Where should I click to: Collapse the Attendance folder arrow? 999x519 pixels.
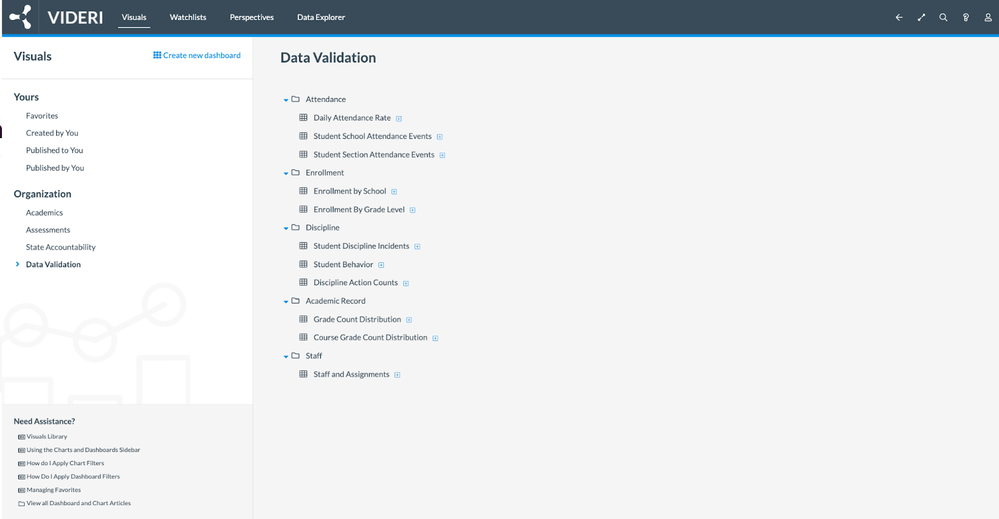click(x=286, y=100)
